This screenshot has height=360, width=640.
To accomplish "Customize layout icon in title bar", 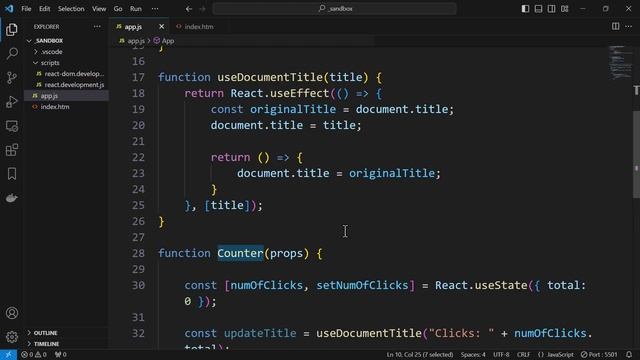I will point(564,9).
